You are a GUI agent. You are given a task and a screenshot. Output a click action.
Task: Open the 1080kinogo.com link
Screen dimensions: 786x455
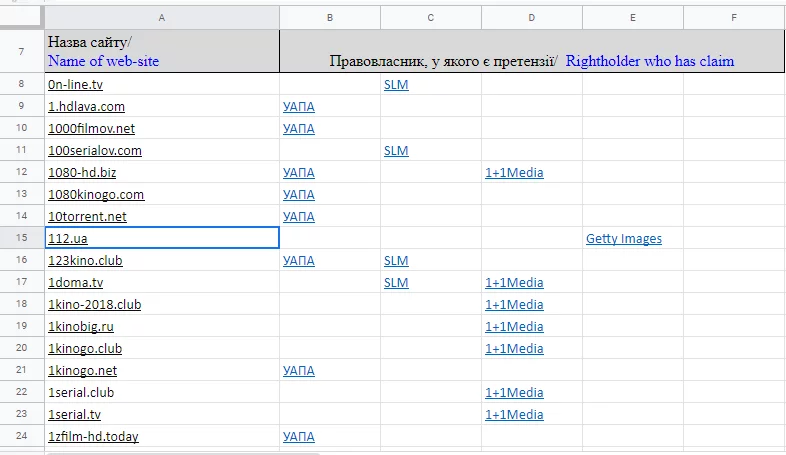[96, 195]
